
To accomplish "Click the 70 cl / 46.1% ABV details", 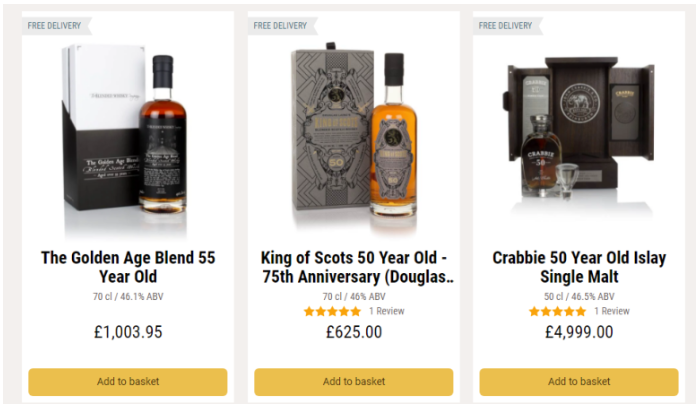I will point(128,296).
